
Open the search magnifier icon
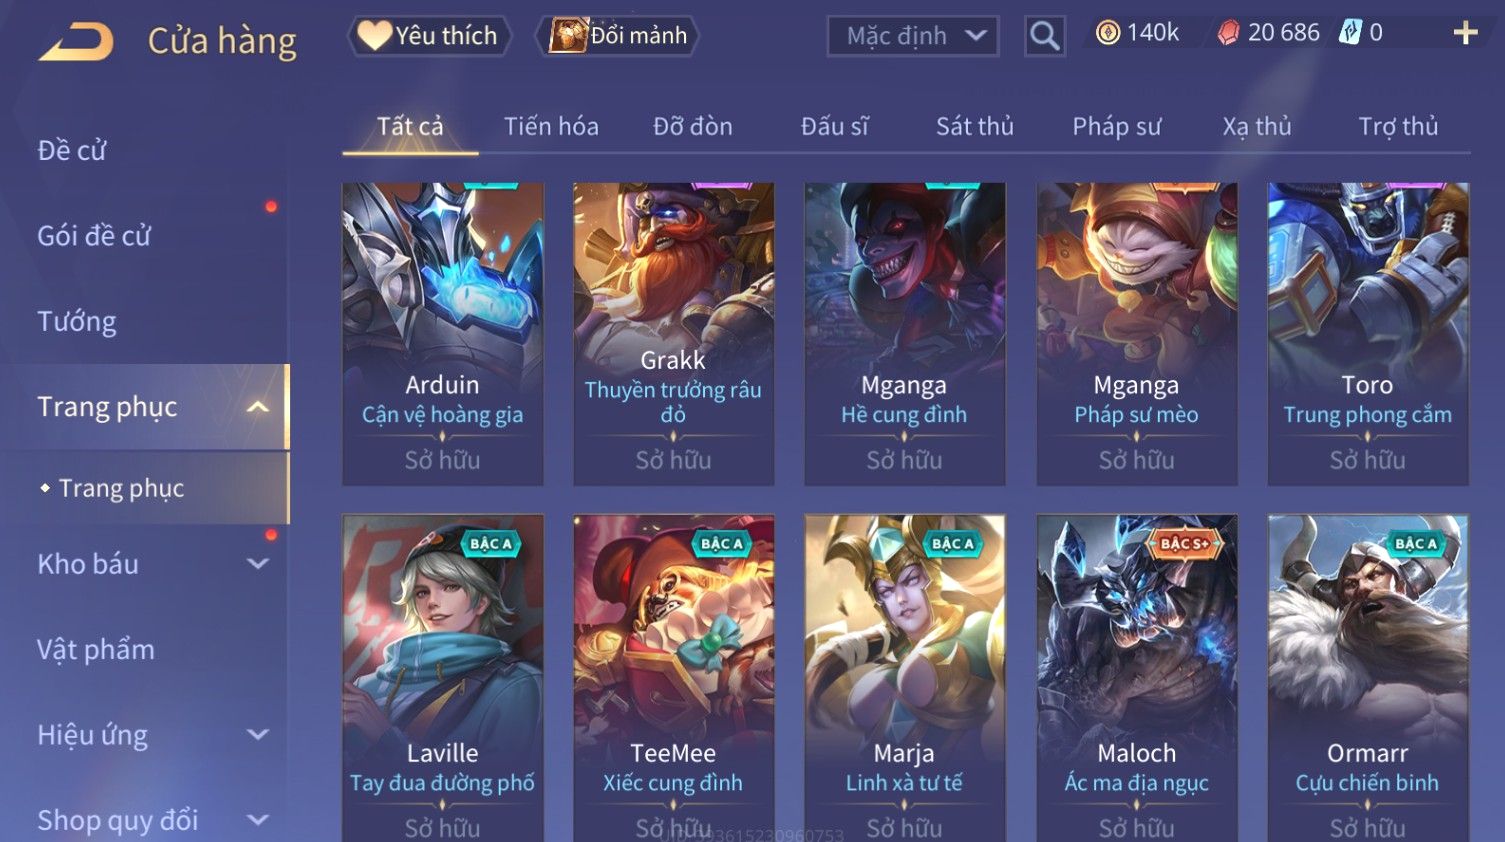(x=1044, y=36)
